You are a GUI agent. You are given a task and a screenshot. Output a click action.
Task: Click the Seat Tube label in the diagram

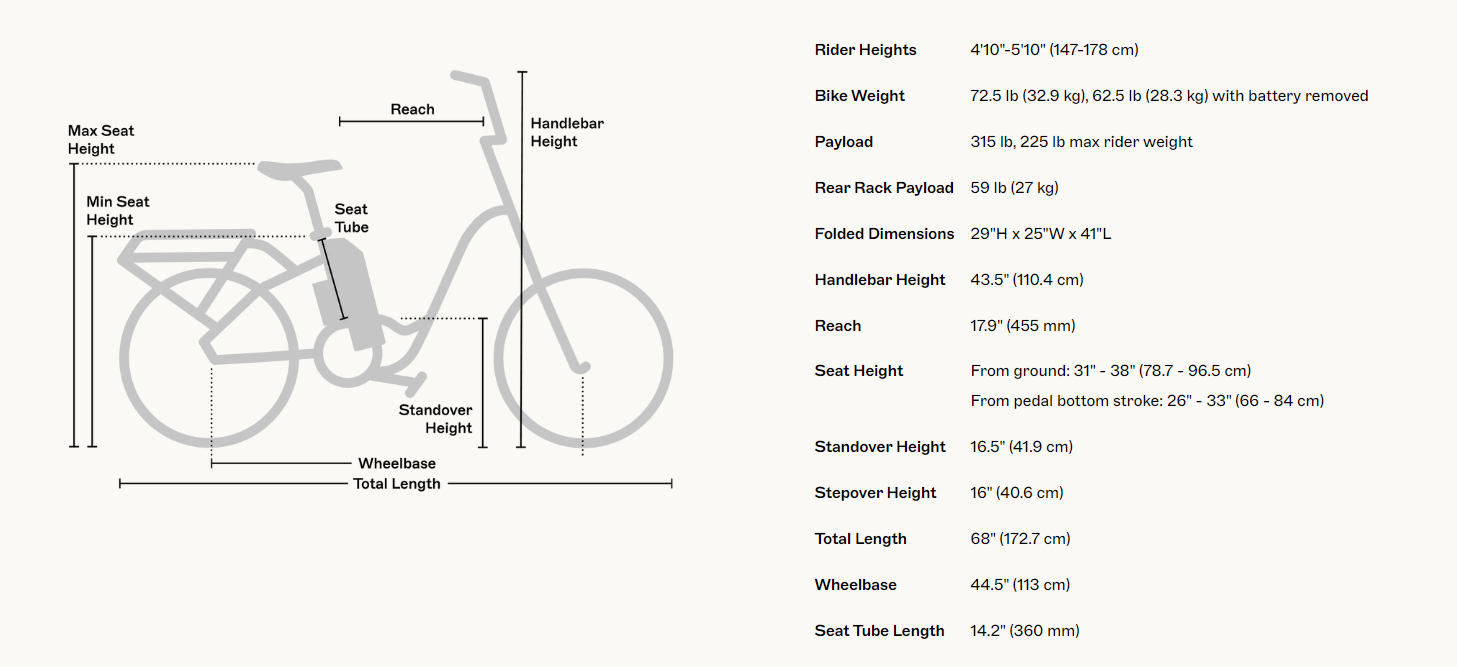coord(351,218)
